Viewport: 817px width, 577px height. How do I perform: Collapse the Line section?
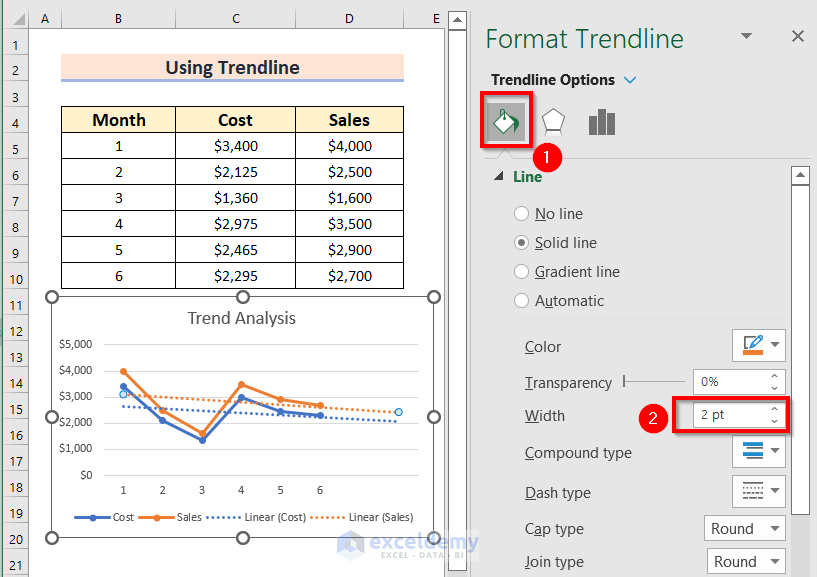(x=499, y=177)
